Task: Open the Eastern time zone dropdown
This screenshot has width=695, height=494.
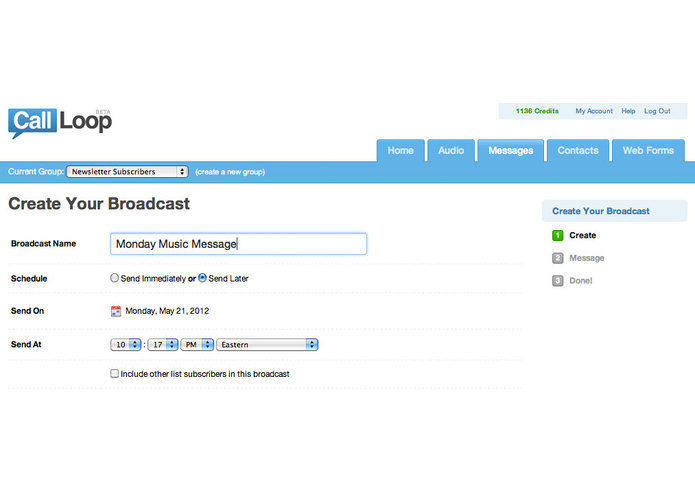Action: [267, 344]
